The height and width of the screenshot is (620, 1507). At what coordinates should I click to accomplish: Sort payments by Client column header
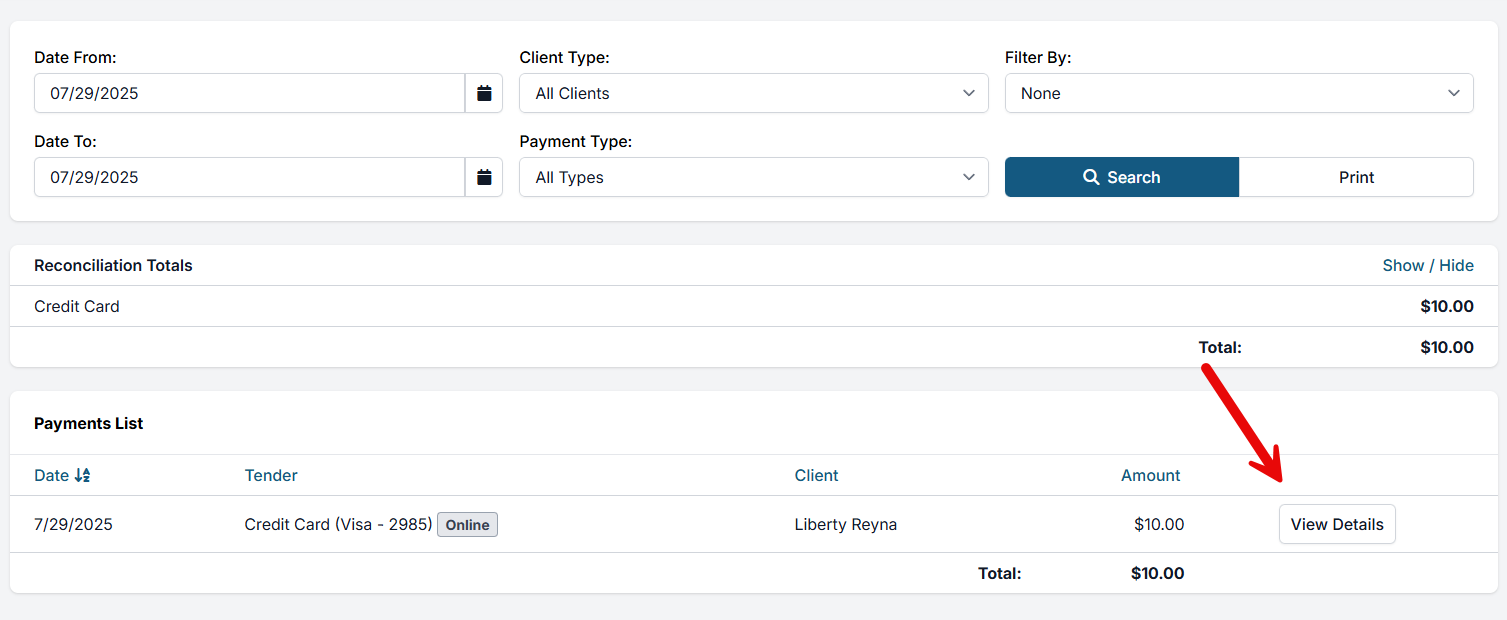[816, 476]
